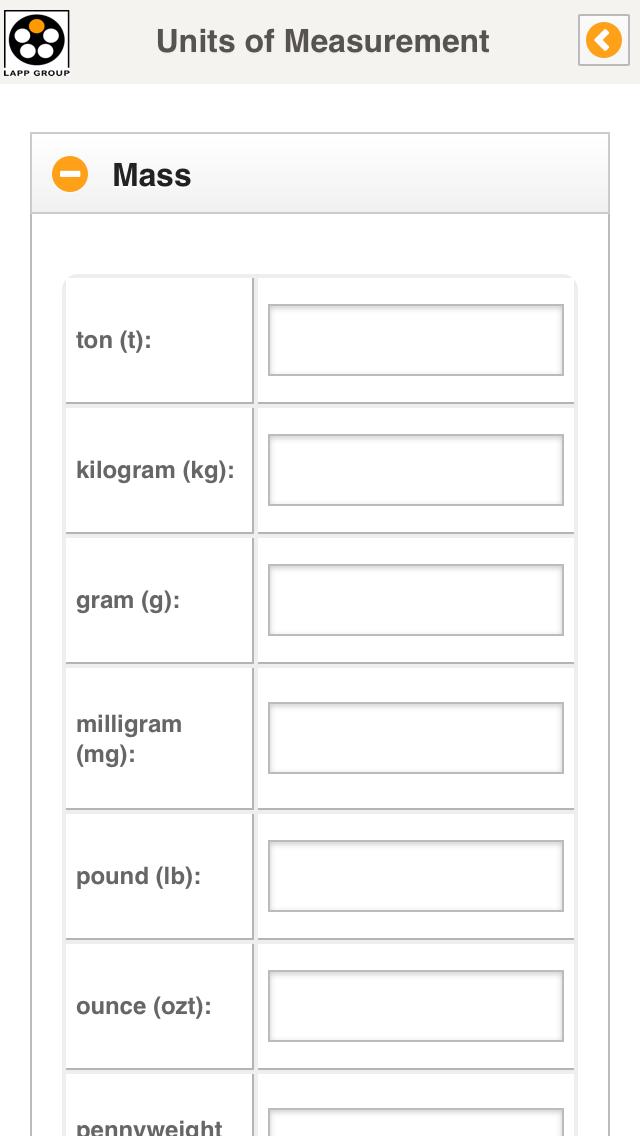
Task: Select the "gram (g):" label
Action: tap(128, 600)
